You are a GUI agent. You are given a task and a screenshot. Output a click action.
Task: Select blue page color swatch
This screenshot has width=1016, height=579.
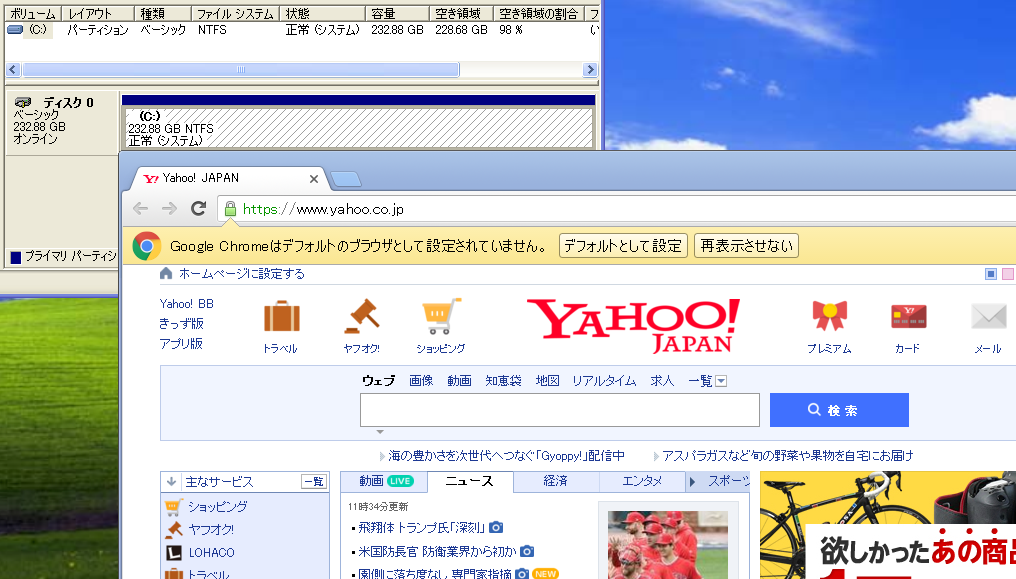coord(991,274)
